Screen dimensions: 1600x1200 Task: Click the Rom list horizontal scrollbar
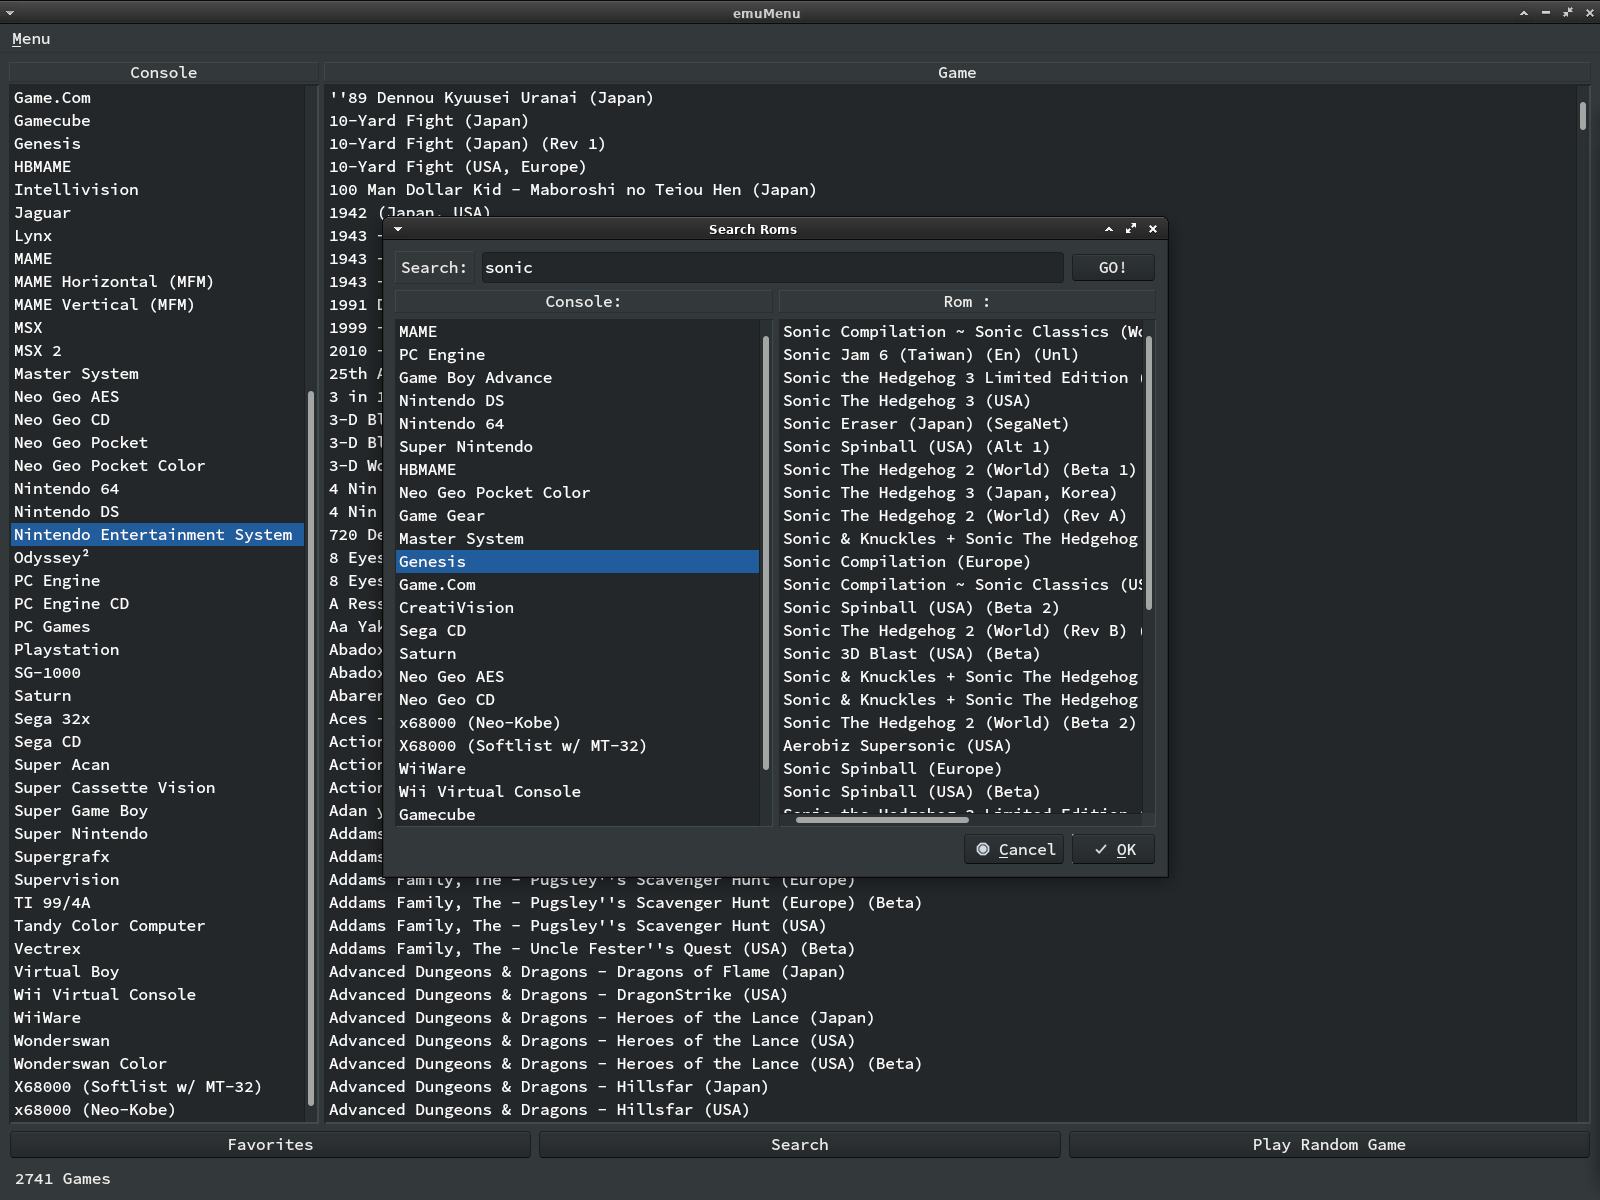[882, 820]
